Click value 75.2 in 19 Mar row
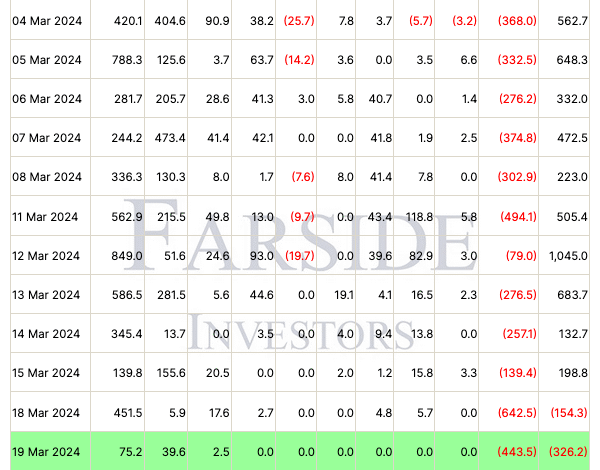 point(131,452)
